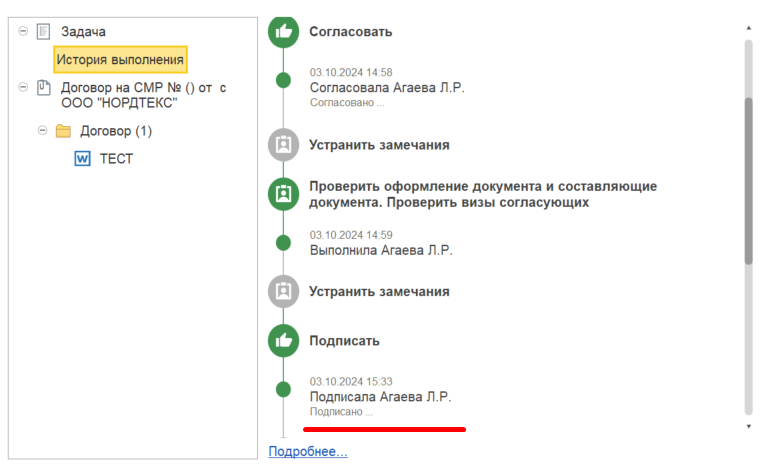This screenshot has width=781, height=466.
Task: Click the first Устранить замечания heading
Action: [379, 145]
